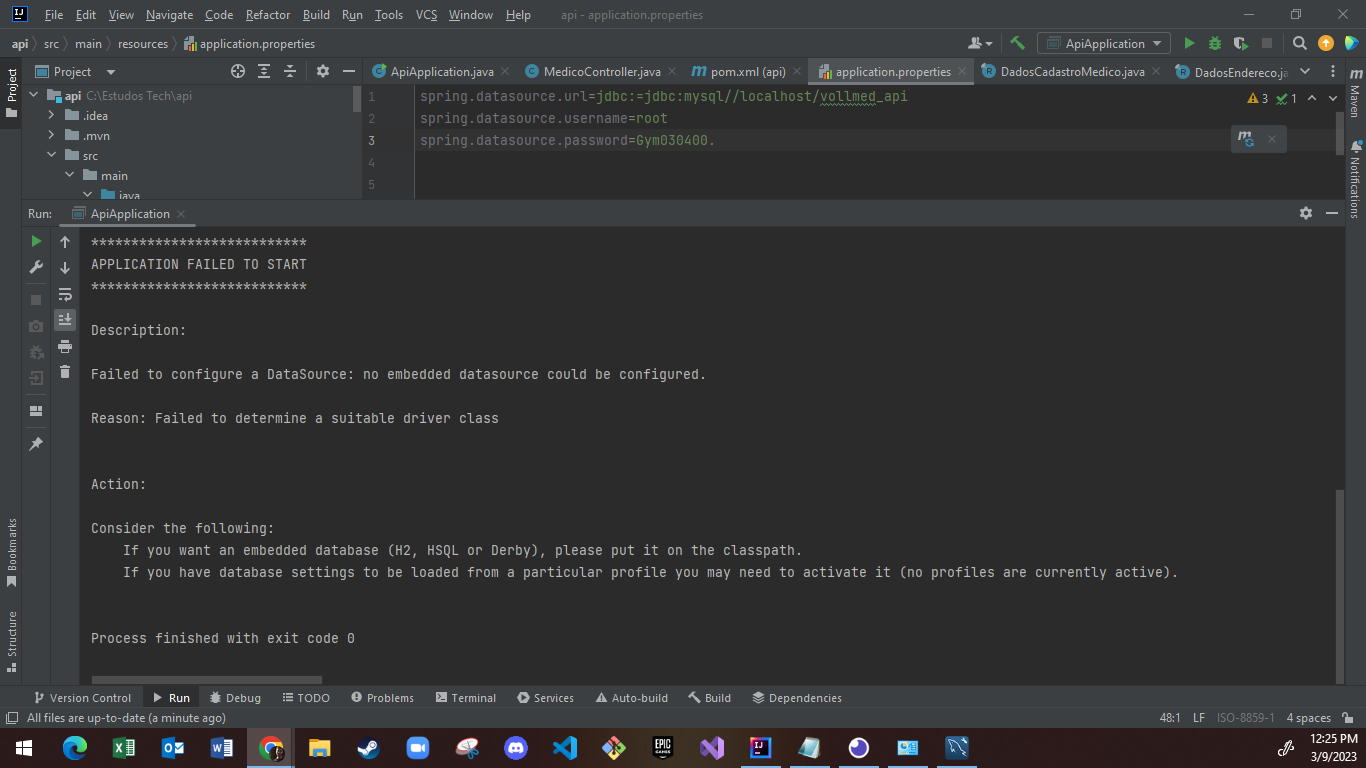The image size is (1366, 768).
Task: Collapse the src folder
Action: pos(53,156)
